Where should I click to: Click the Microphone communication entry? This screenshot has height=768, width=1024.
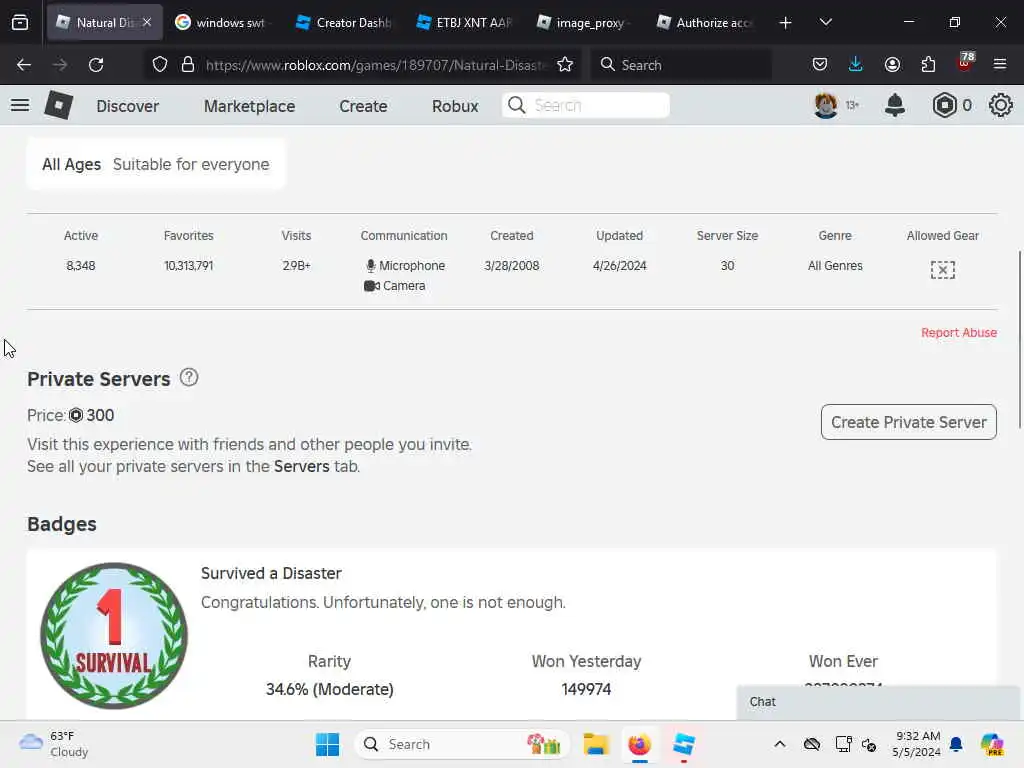point(405,266)
